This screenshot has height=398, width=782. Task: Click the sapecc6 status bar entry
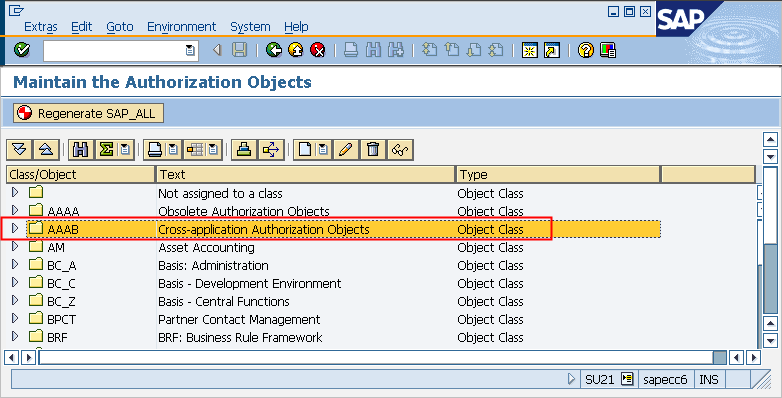[x=665, y=380]
